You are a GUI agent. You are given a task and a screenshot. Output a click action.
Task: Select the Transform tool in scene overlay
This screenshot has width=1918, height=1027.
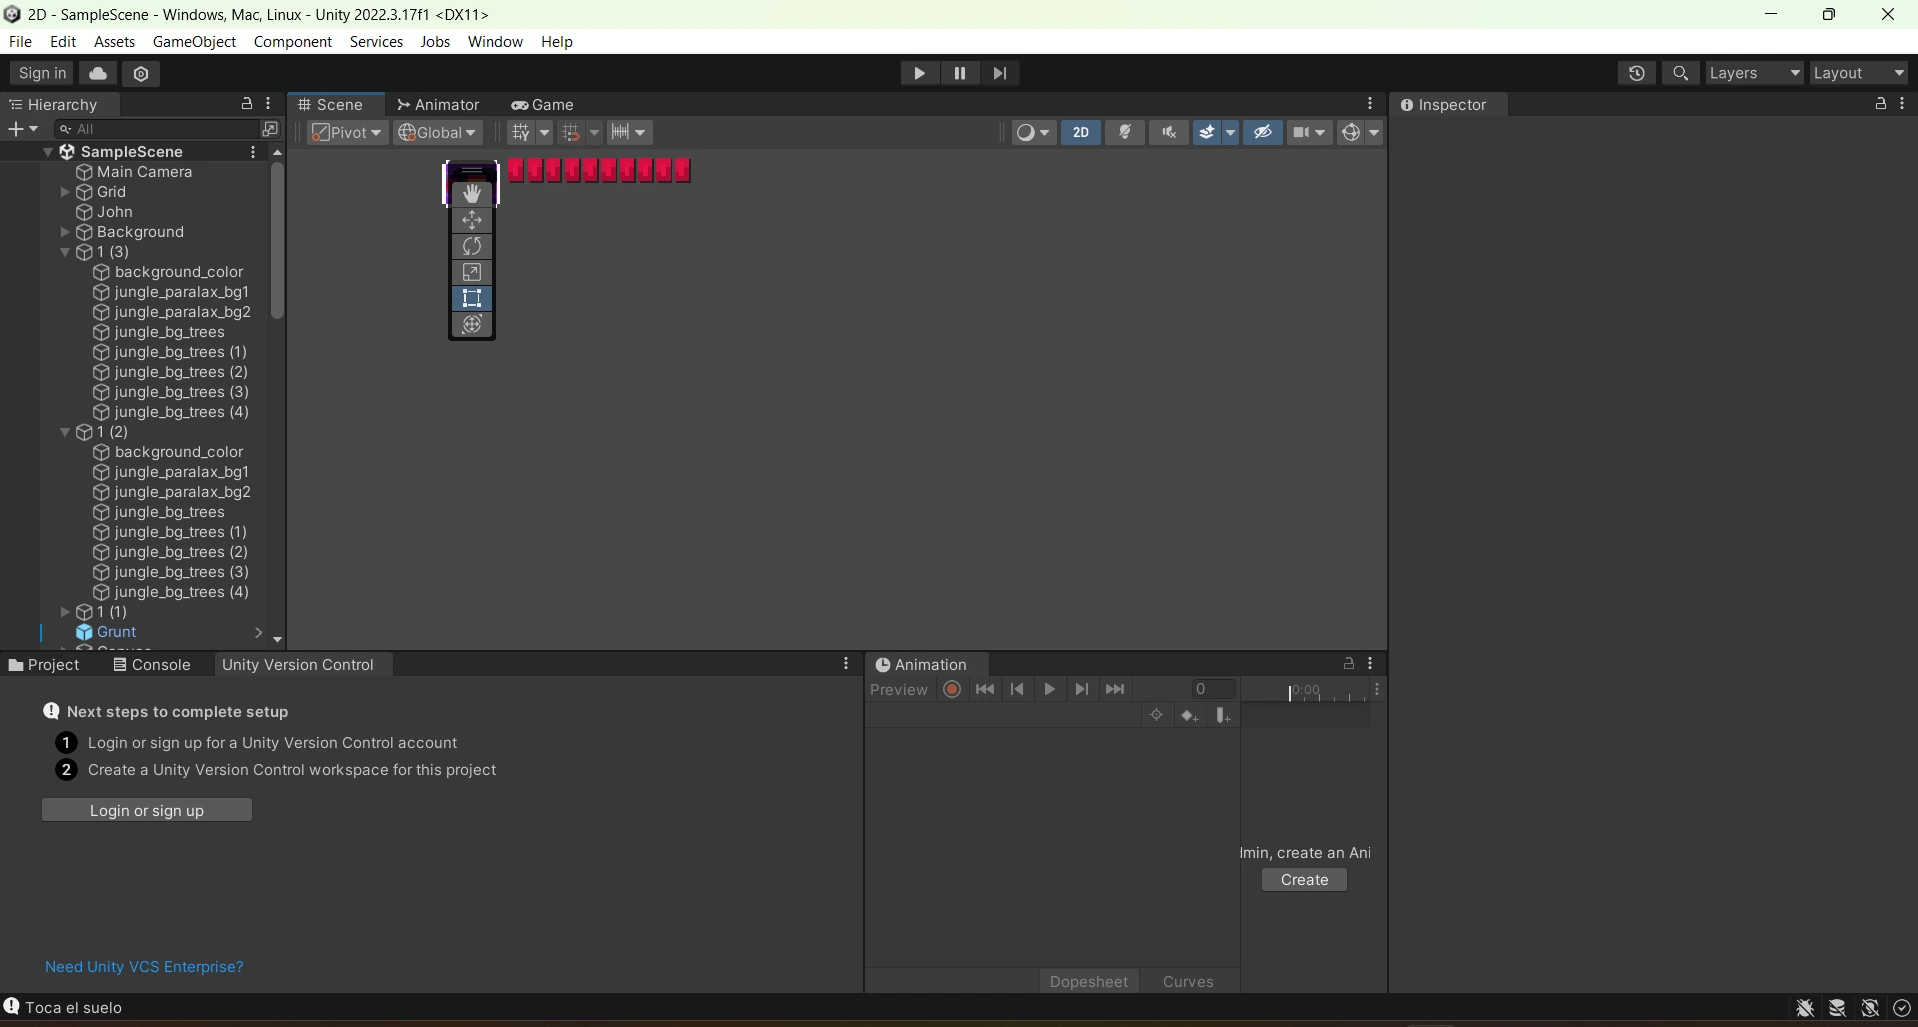click(472, 324)
